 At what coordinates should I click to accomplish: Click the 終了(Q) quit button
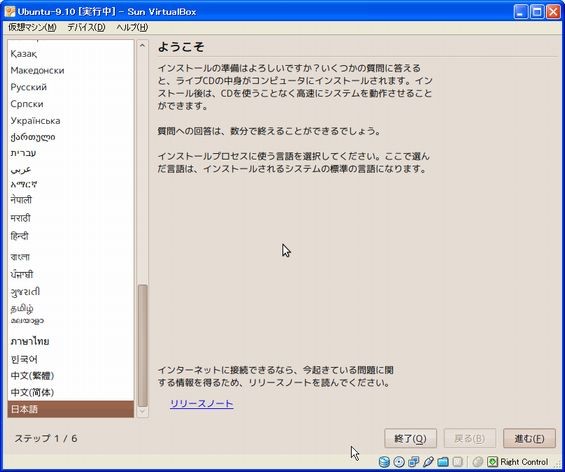tap(410, 438)
